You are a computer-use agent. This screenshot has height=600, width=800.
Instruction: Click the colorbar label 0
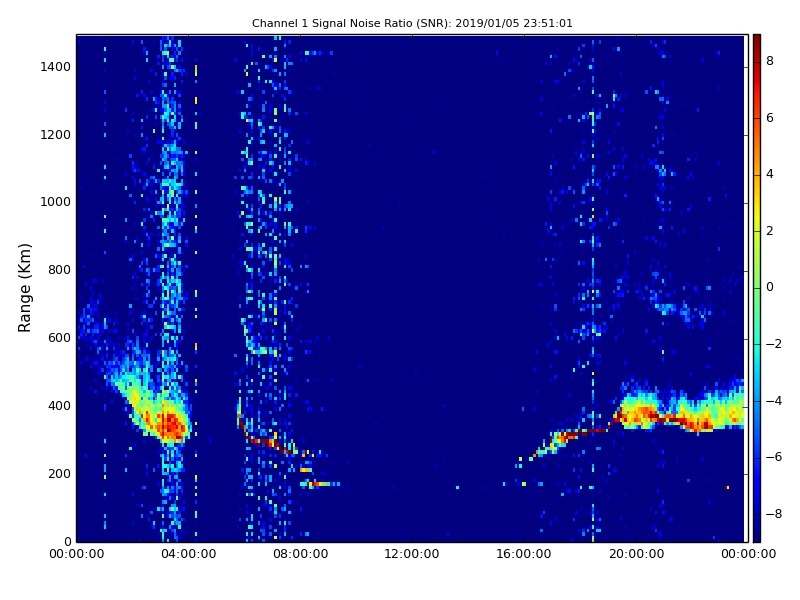(770, 287)
